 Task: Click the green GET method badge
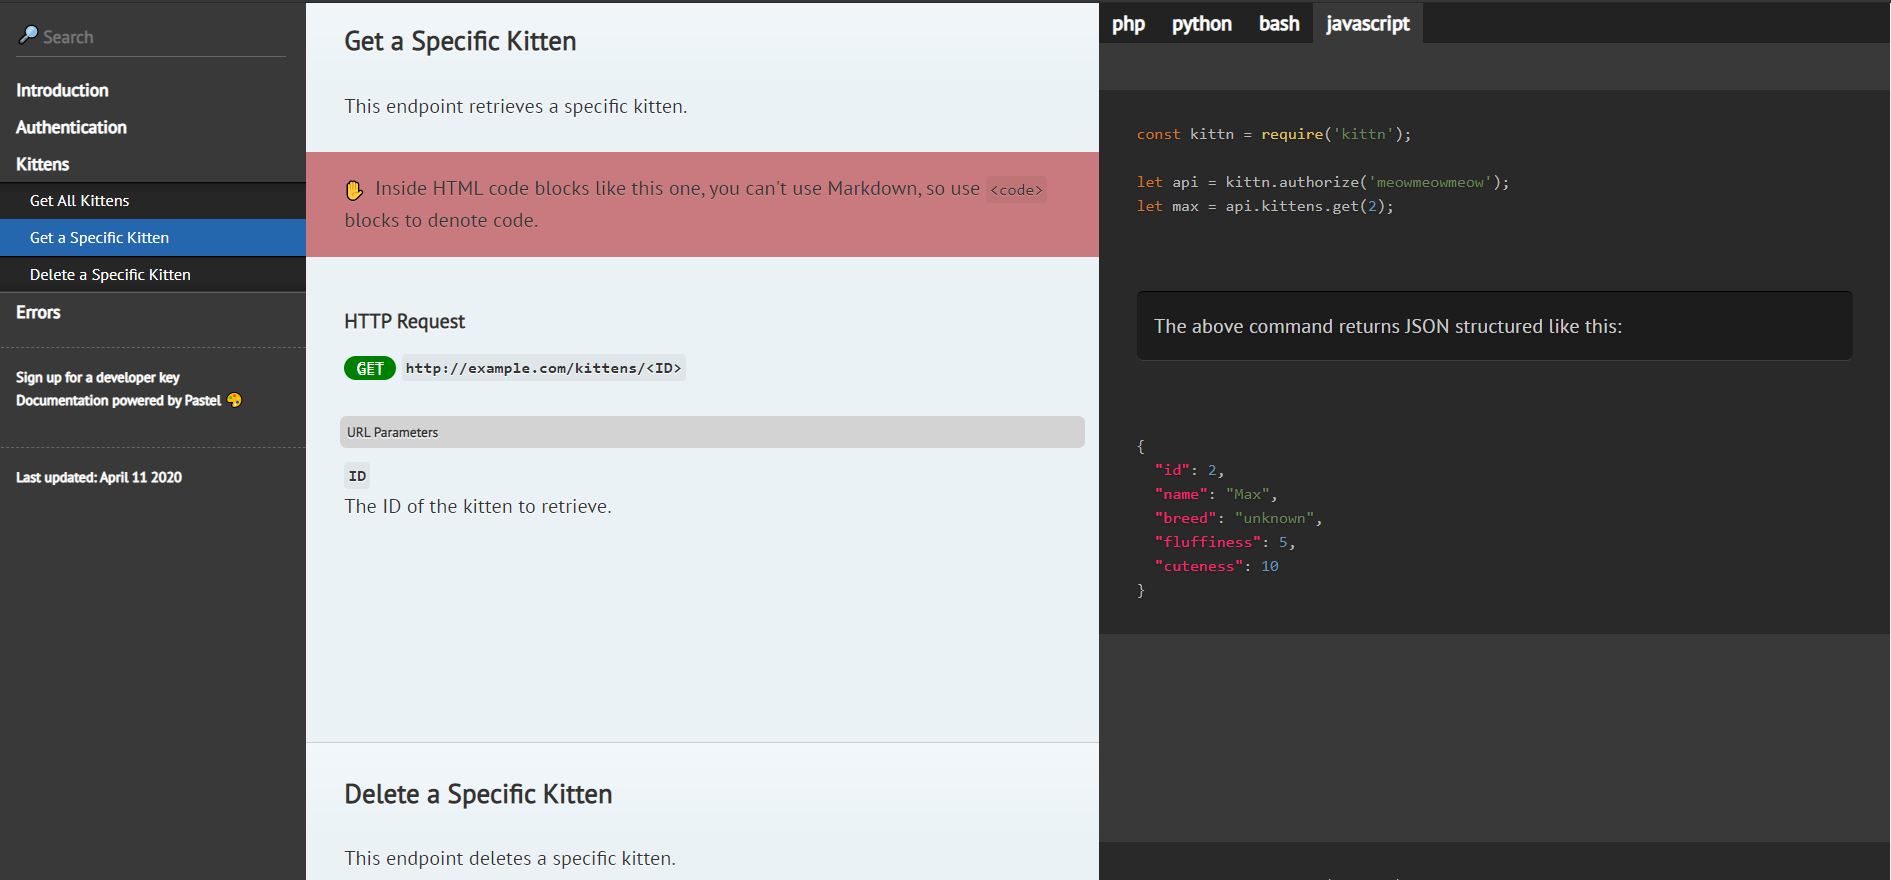pyautogui.click(x=370, y=368)
